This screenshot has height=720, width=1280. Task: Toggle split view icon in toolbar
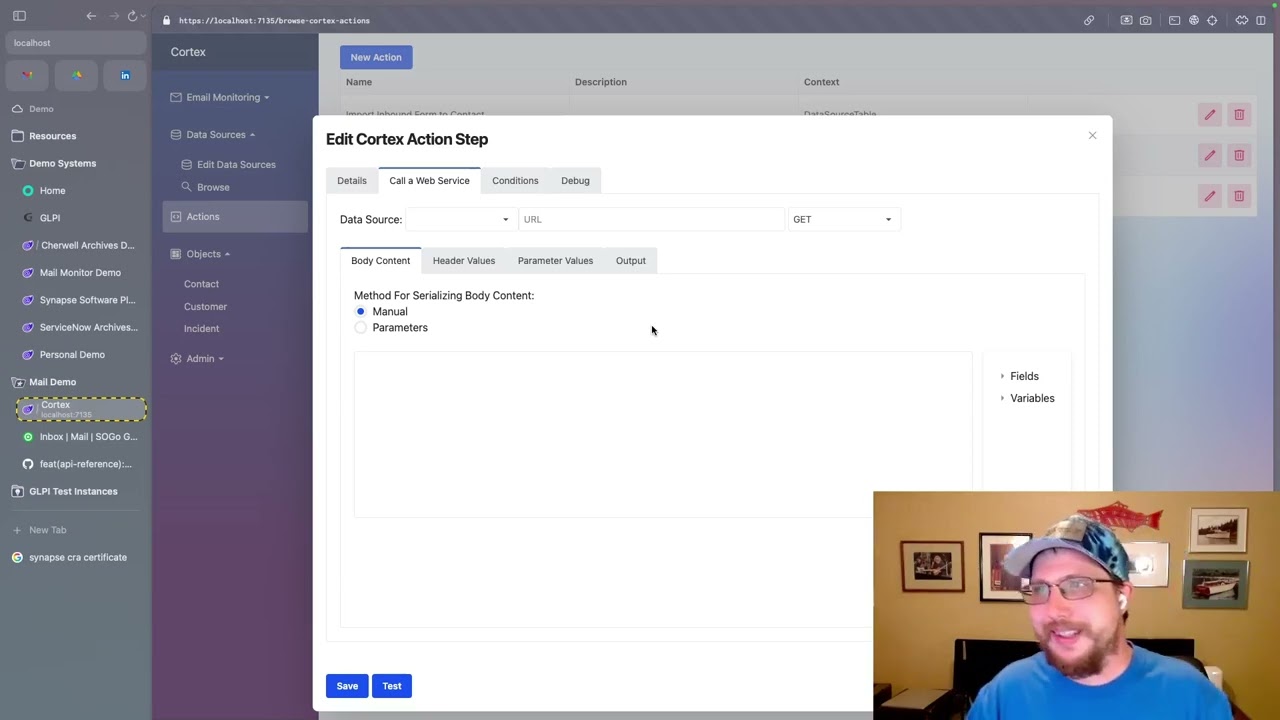[x=1261, y=20]
